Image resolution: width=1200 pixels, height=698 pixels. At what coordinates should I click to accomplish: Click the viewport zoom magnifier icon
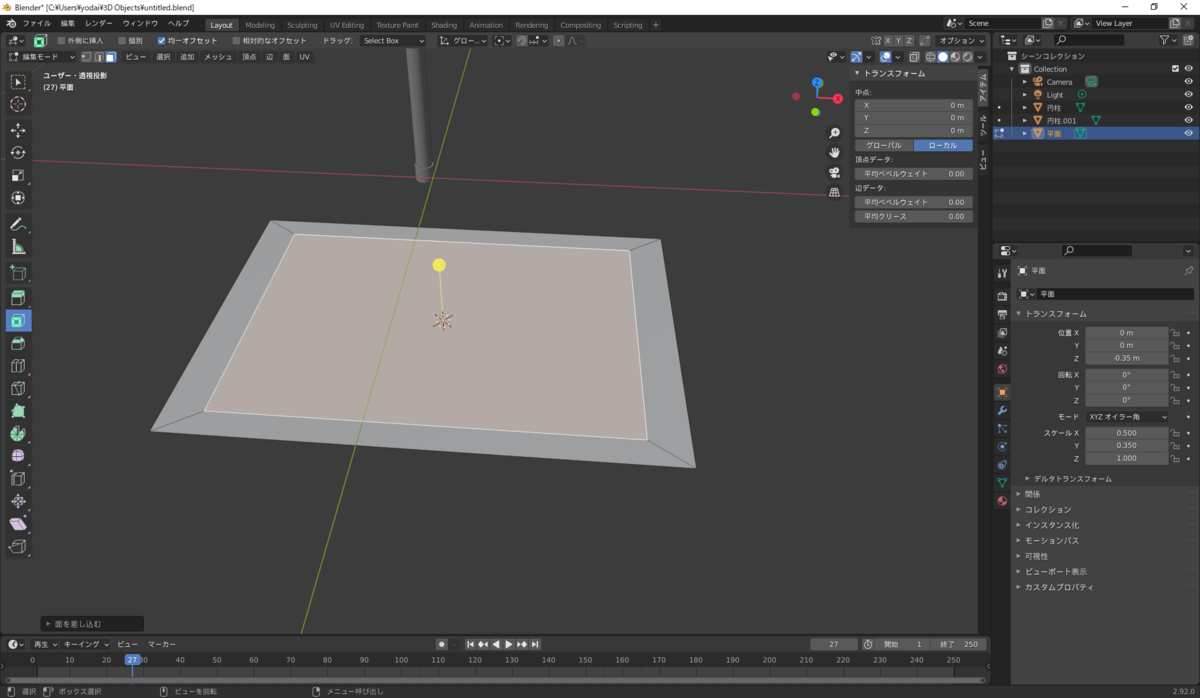pyautogui.click(x=834, y=133)
